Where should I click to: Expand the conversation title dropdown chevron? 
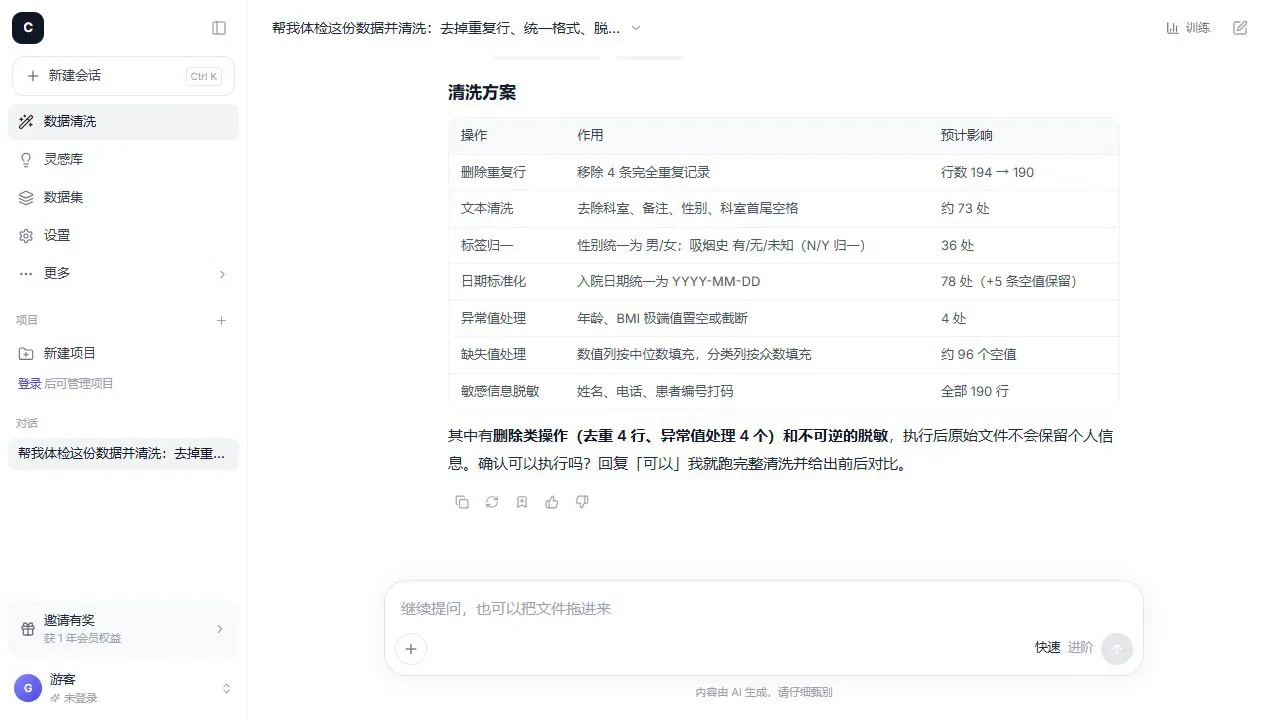[636, 28]
